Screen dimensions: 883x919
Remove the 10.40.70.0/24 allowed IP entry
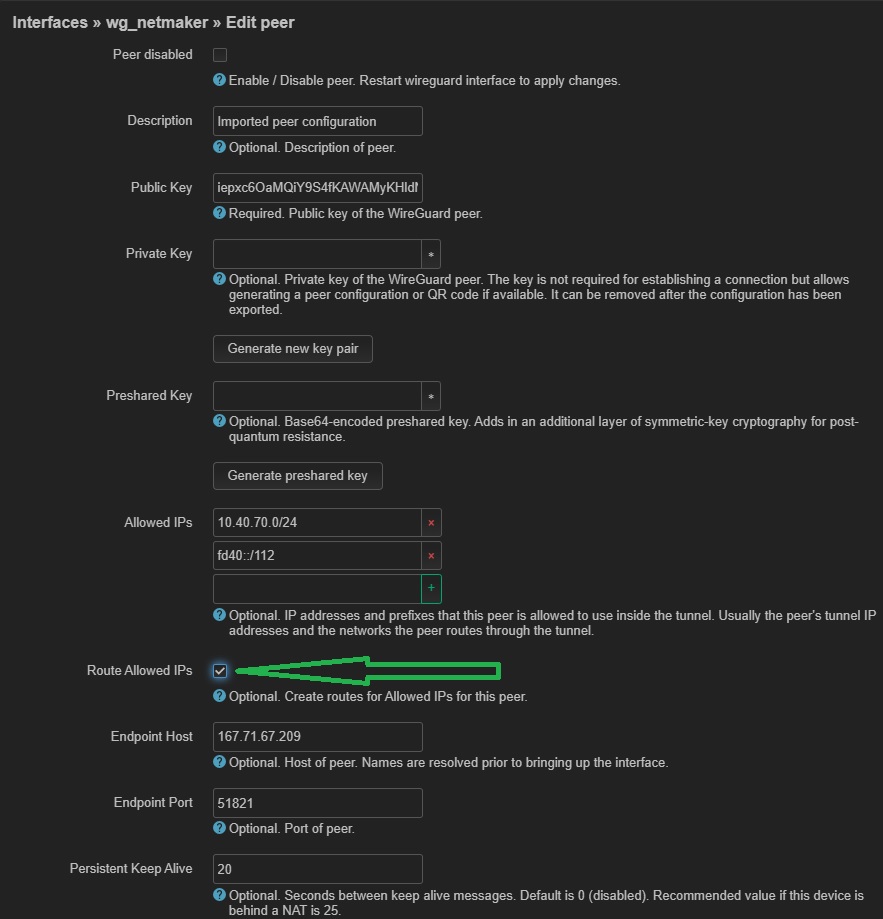pyautogui.click(x=431, y=522)
